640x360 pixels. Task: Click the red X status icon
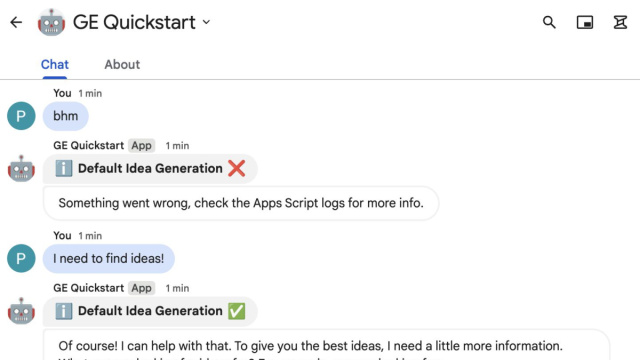(x=237, y=168)
